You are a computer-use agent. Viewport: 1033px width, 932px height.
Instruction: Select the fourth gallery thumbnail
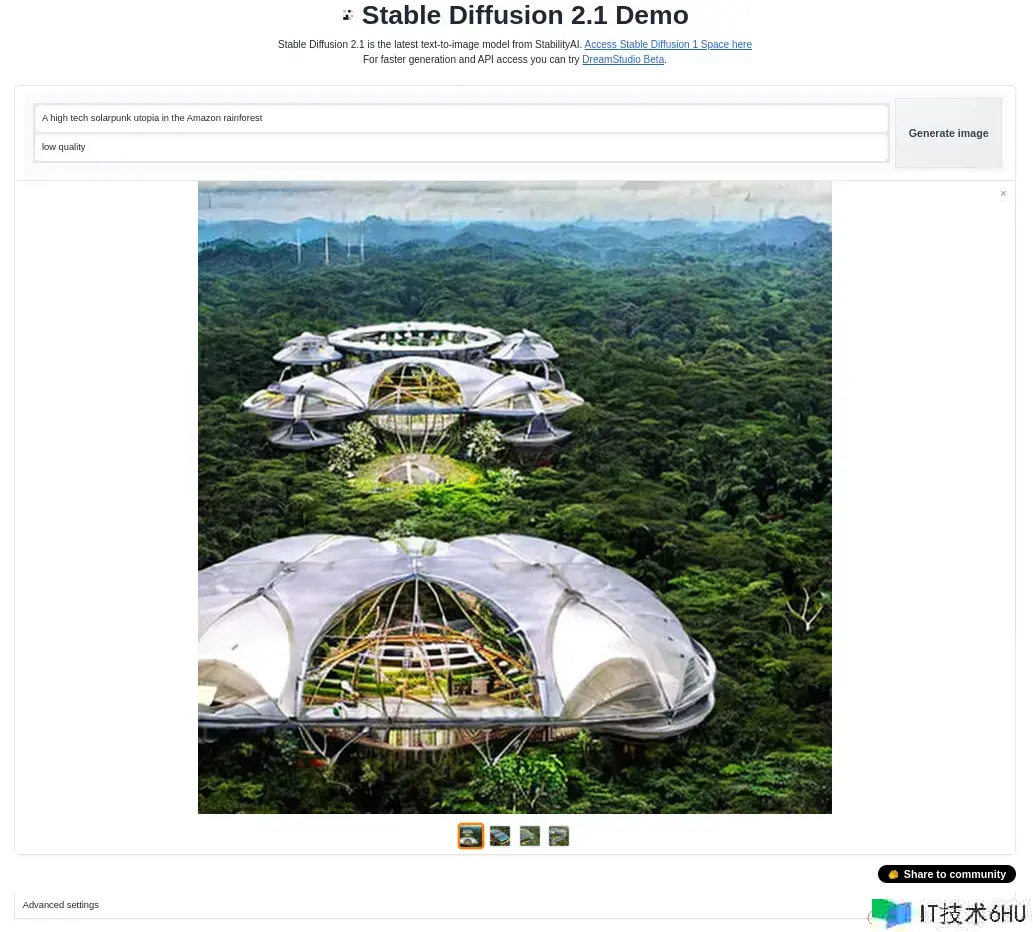(559, 836)
